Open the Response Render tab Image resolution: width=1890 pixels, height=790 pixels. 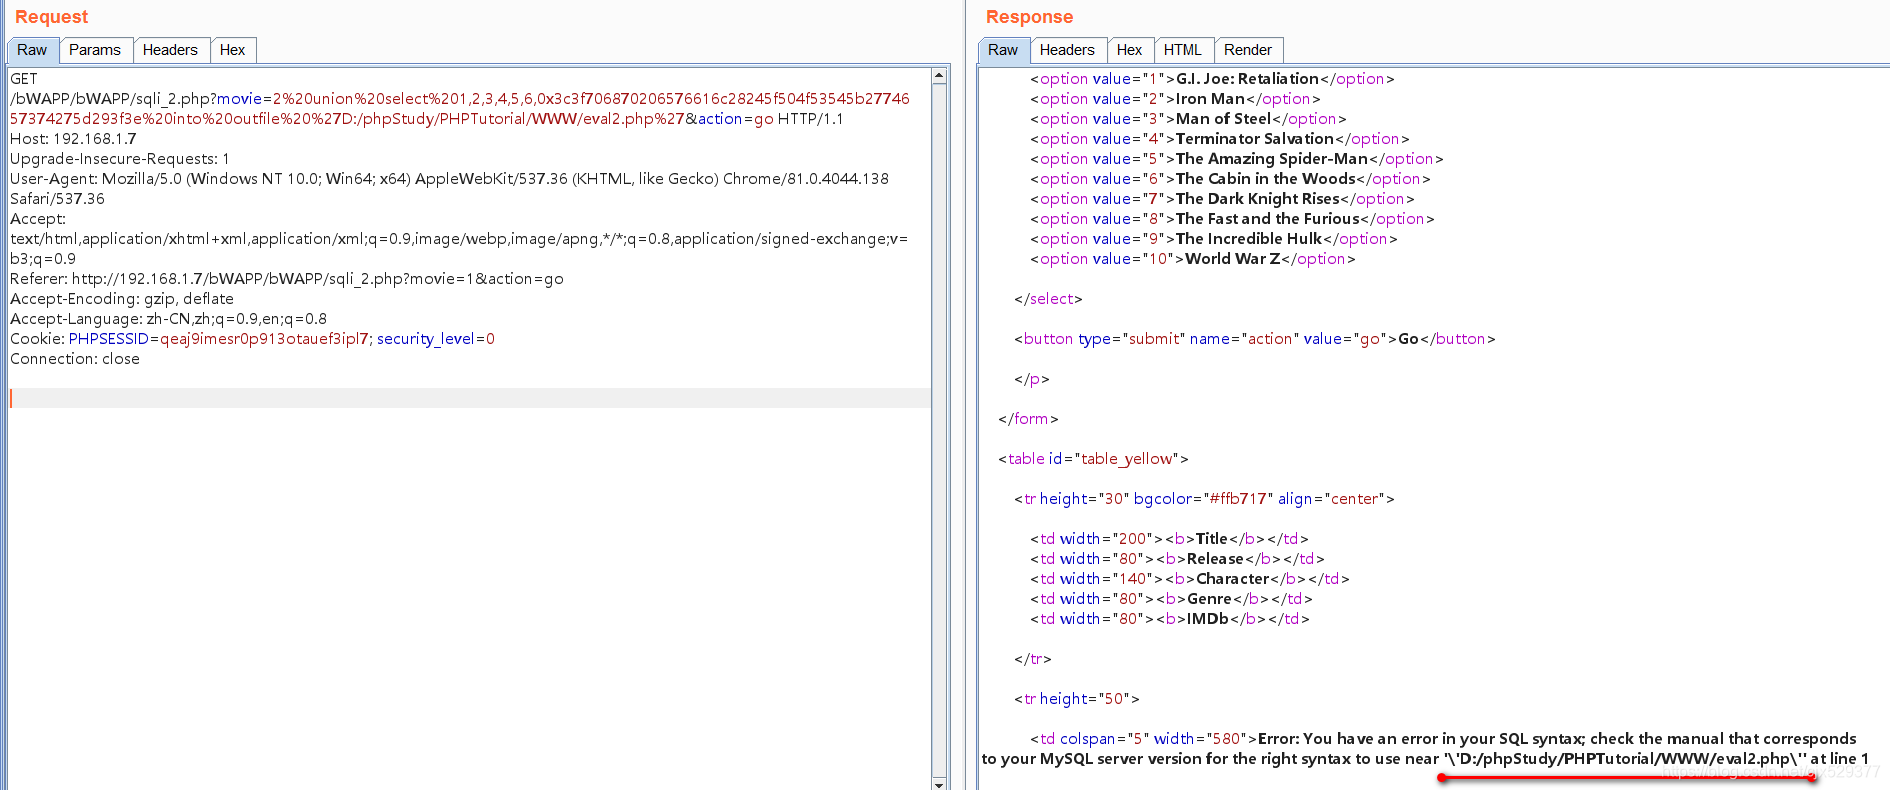pyautogui.click(x=1248, y=50)
